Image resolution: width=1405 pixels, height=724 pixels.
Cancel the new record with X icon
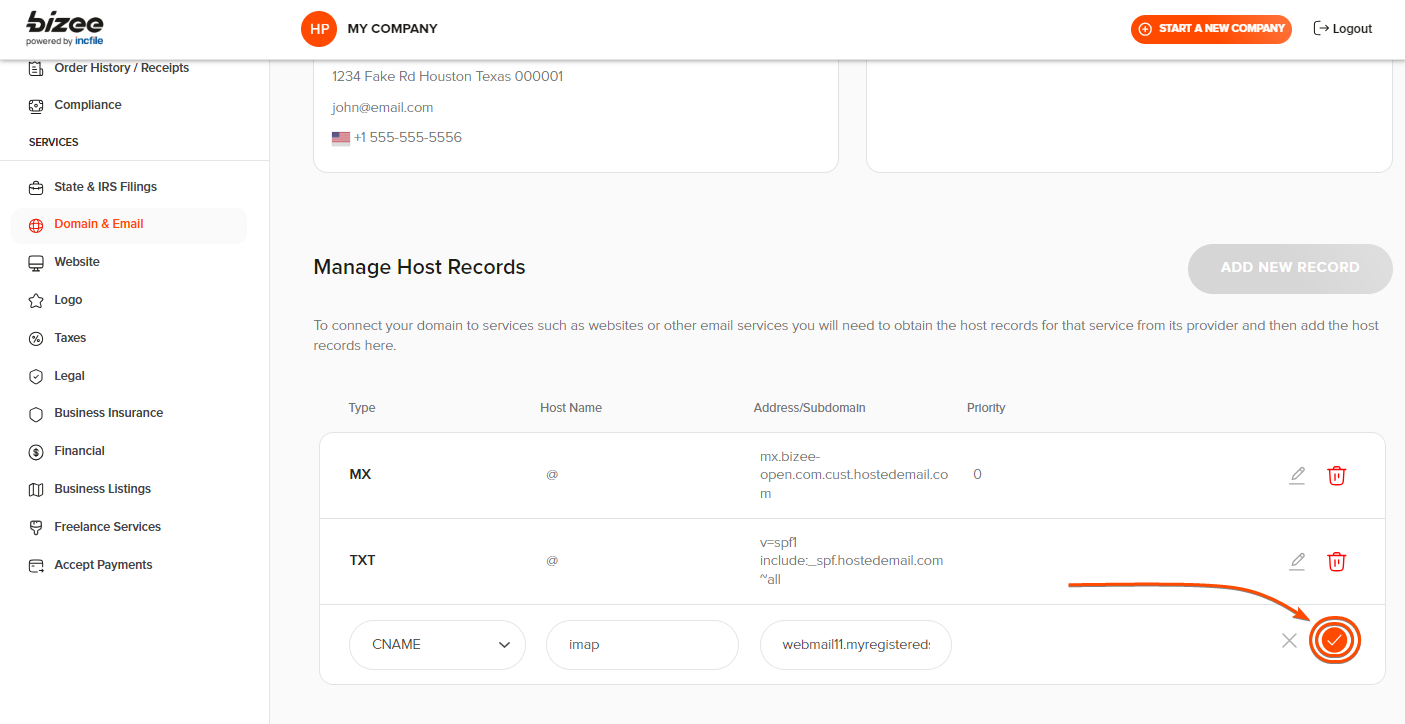(1289, 640)
